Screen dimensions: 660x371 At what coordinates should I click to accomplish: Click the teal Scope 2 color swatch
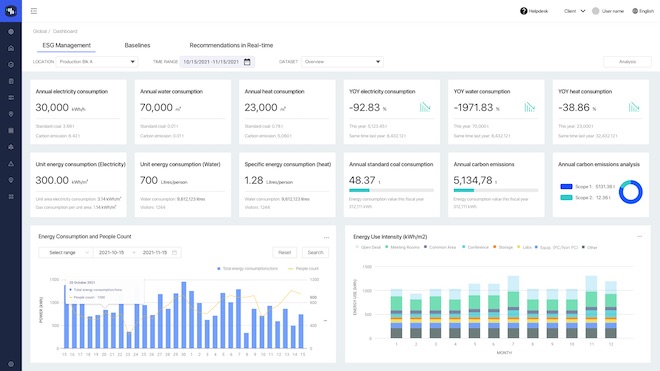pyautogui.click(x=566, y=198)
